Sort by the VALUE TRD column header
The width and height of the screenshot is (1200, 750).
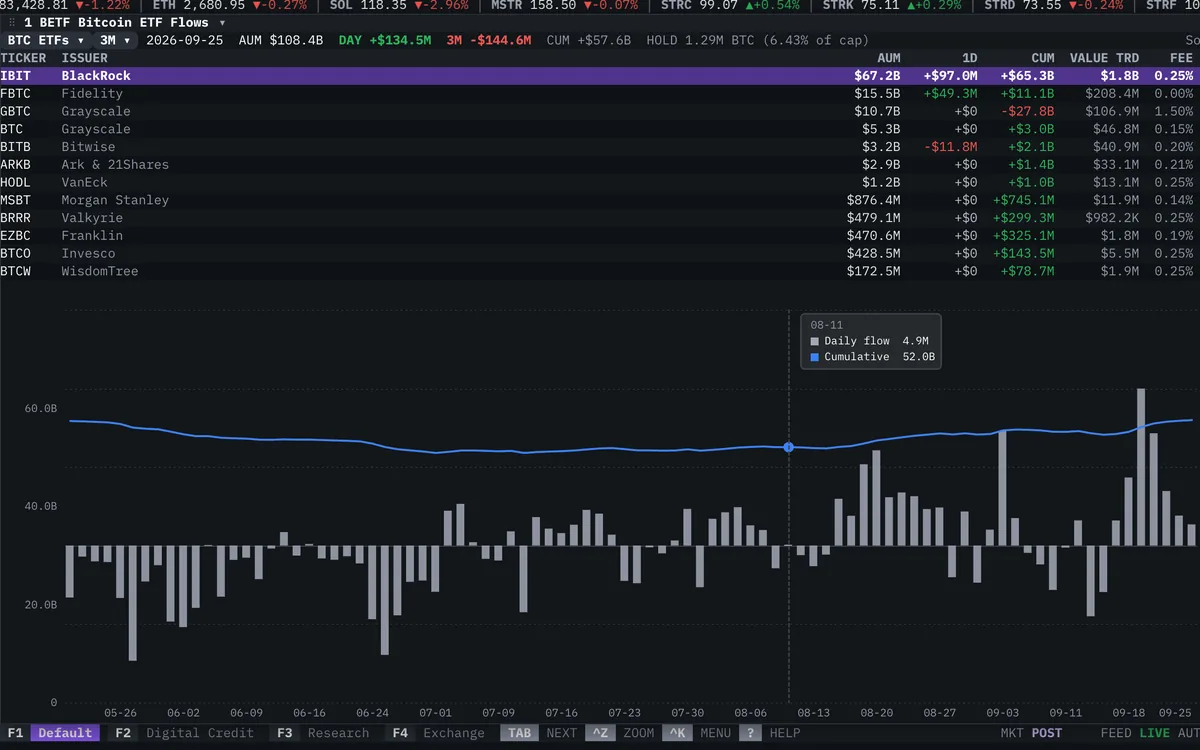coord(1104,58)
